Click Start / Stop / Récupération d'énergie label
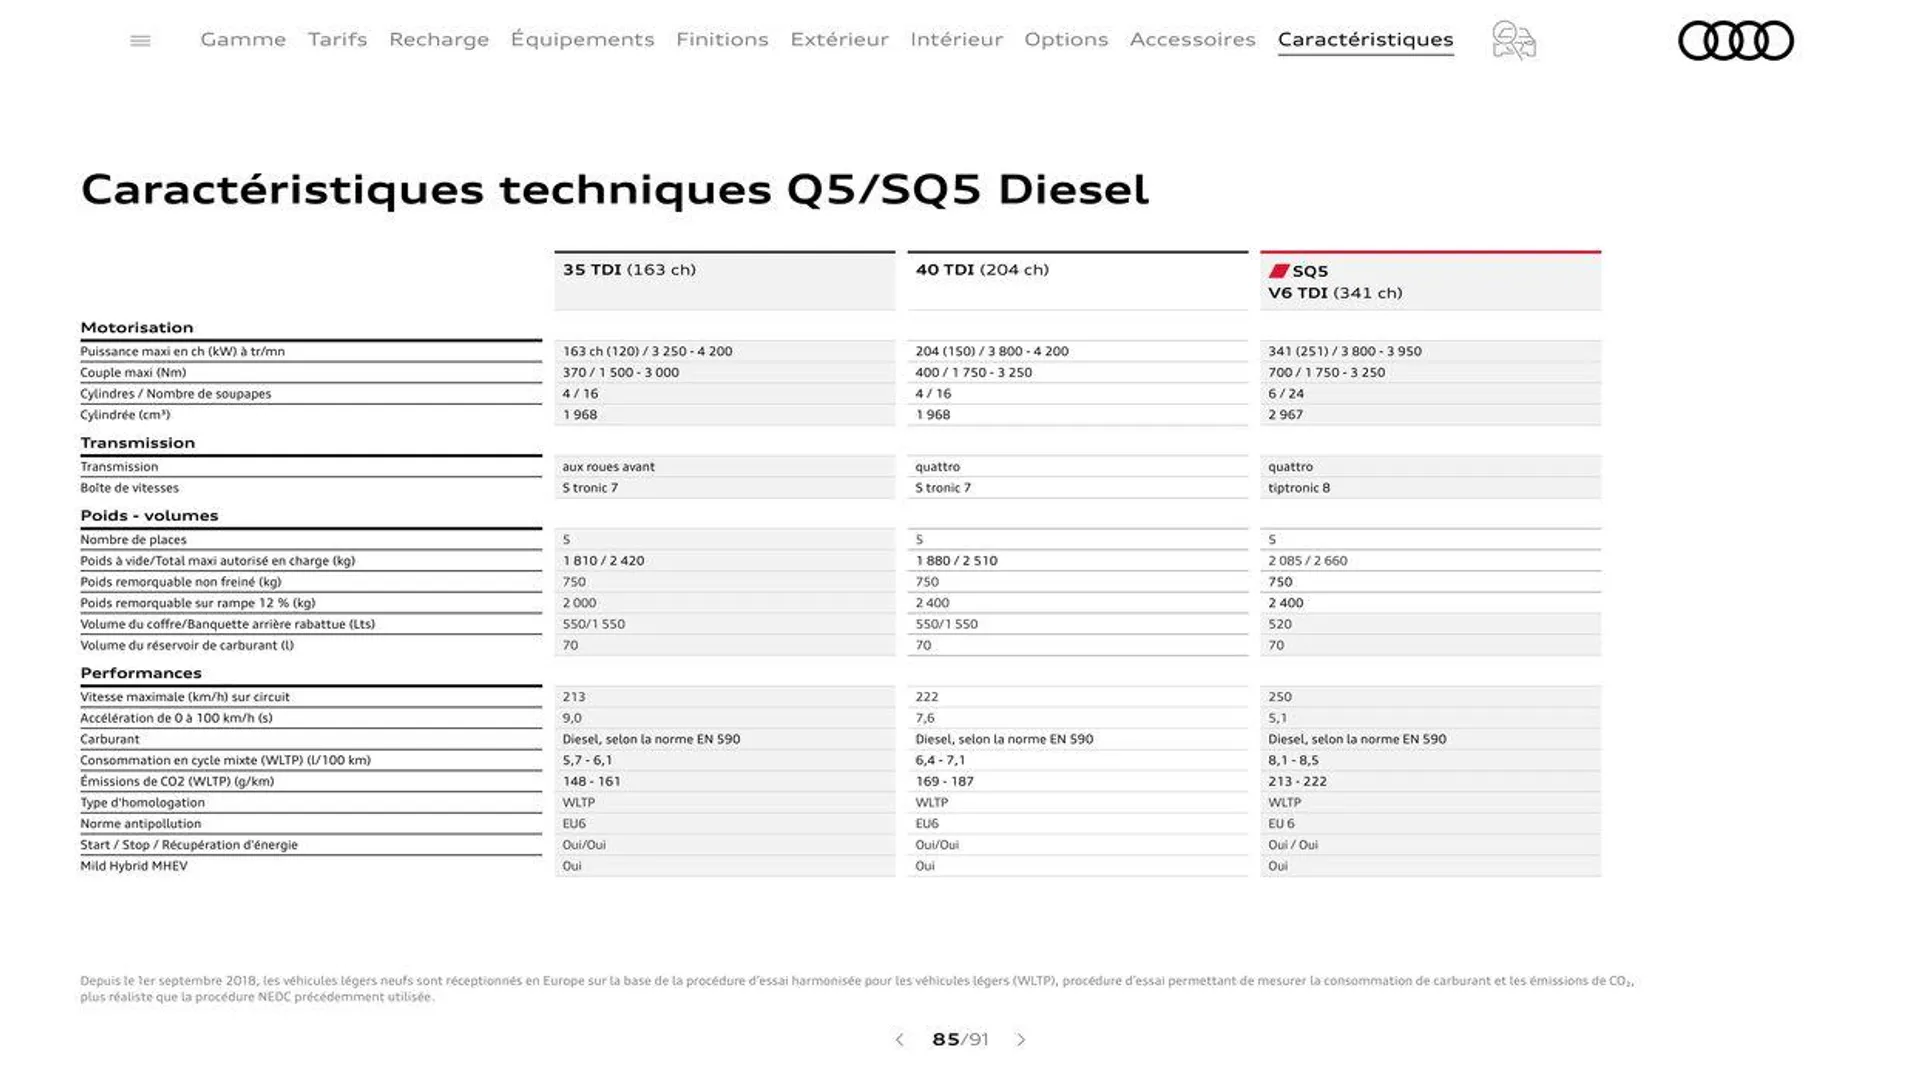This screenshot has height=1080, width=1920. click(189, 844)
